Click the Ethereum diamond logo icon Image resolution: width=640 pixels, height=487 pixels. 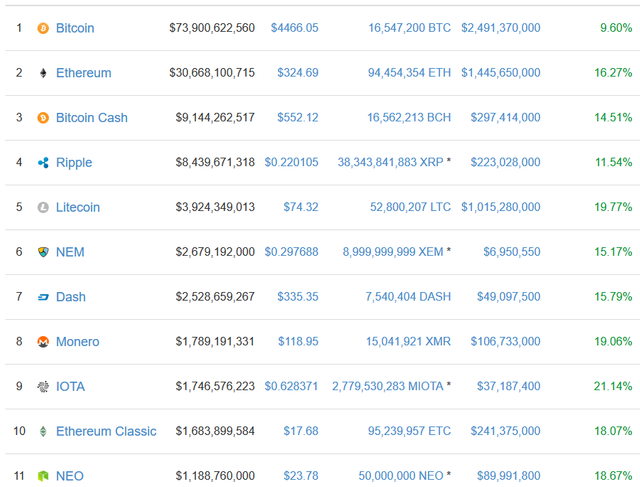click(43, 73)
